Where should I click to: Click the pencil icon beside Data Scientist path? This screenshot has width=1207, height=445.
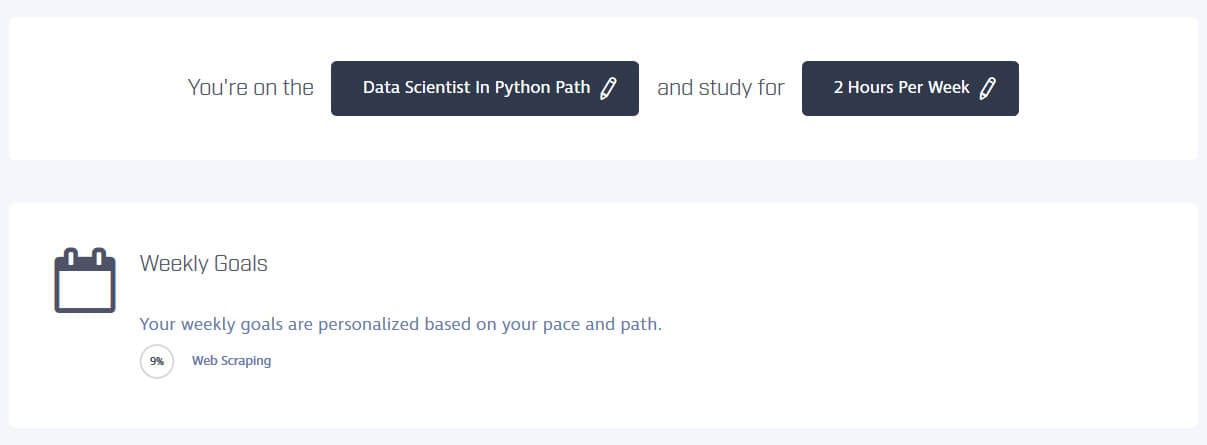[x=608, y=88]
